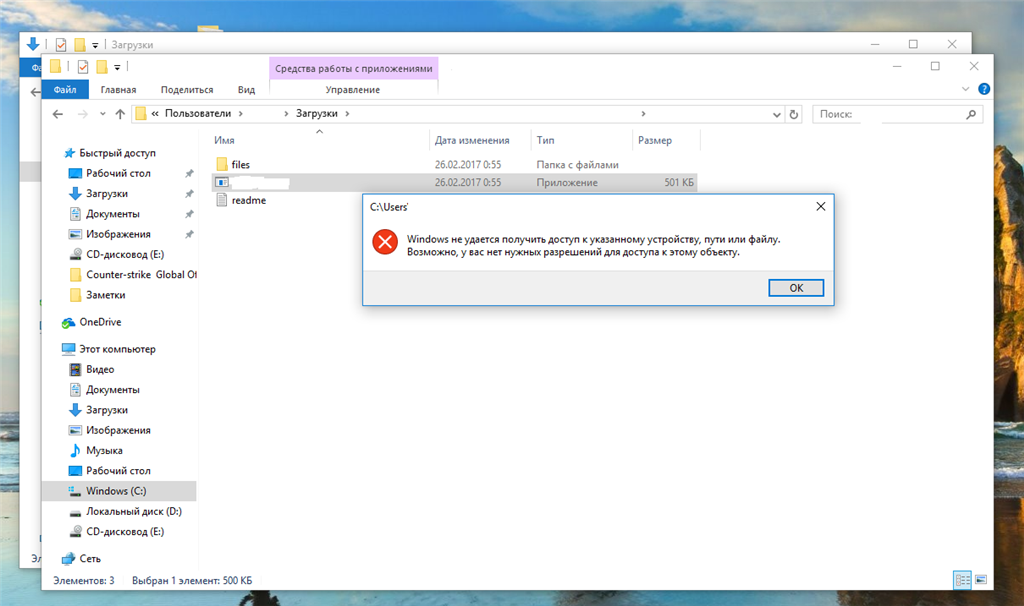The width and height of the screenshot is (1024, 606).
Task: Click the status bar text Элементов: 3
Action: (x=84, y=580)
